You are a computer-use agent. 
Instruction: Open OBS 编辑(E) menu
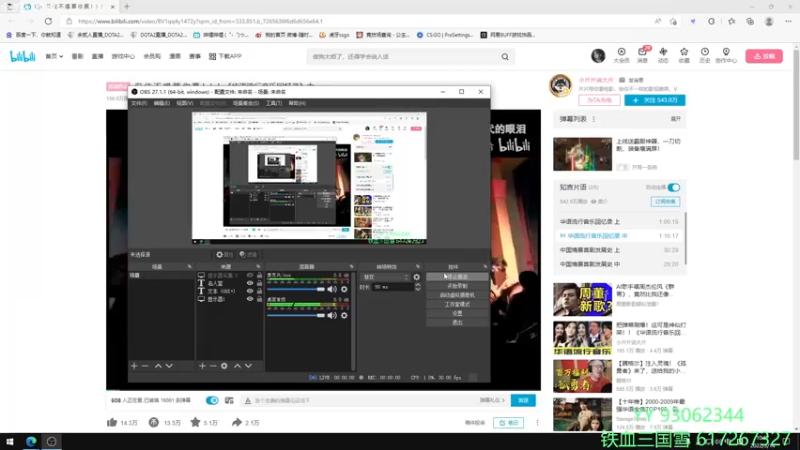(x=162, y=103)
